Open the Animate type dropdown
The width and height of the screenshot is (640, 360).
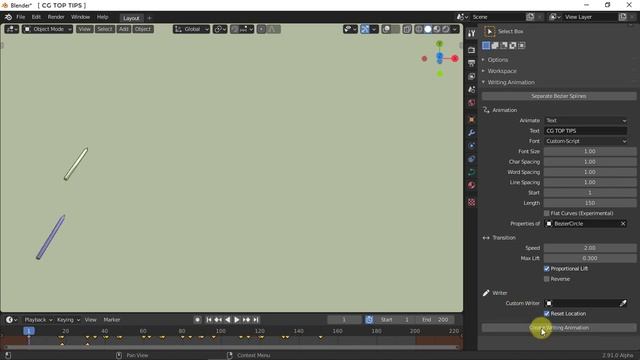(586, 120)
